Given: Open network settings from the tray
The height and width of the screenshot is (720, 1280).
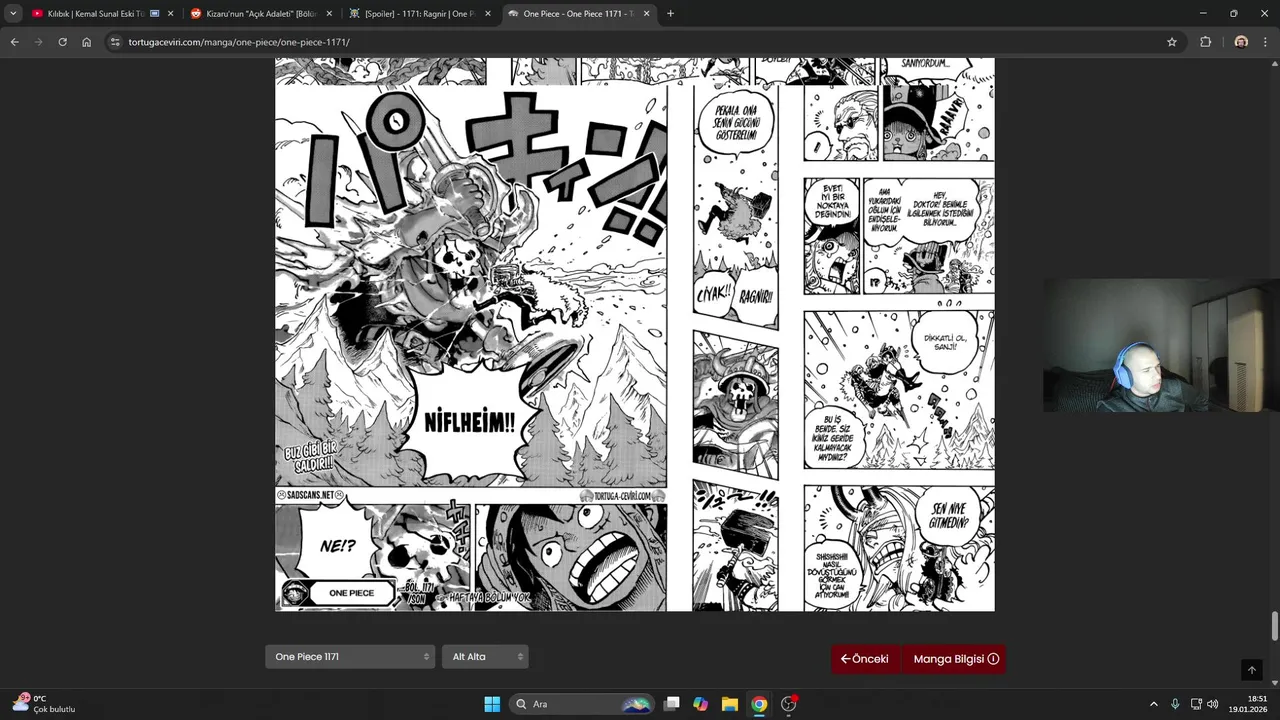Looking at the screenshot, I should coord(1196,704).
